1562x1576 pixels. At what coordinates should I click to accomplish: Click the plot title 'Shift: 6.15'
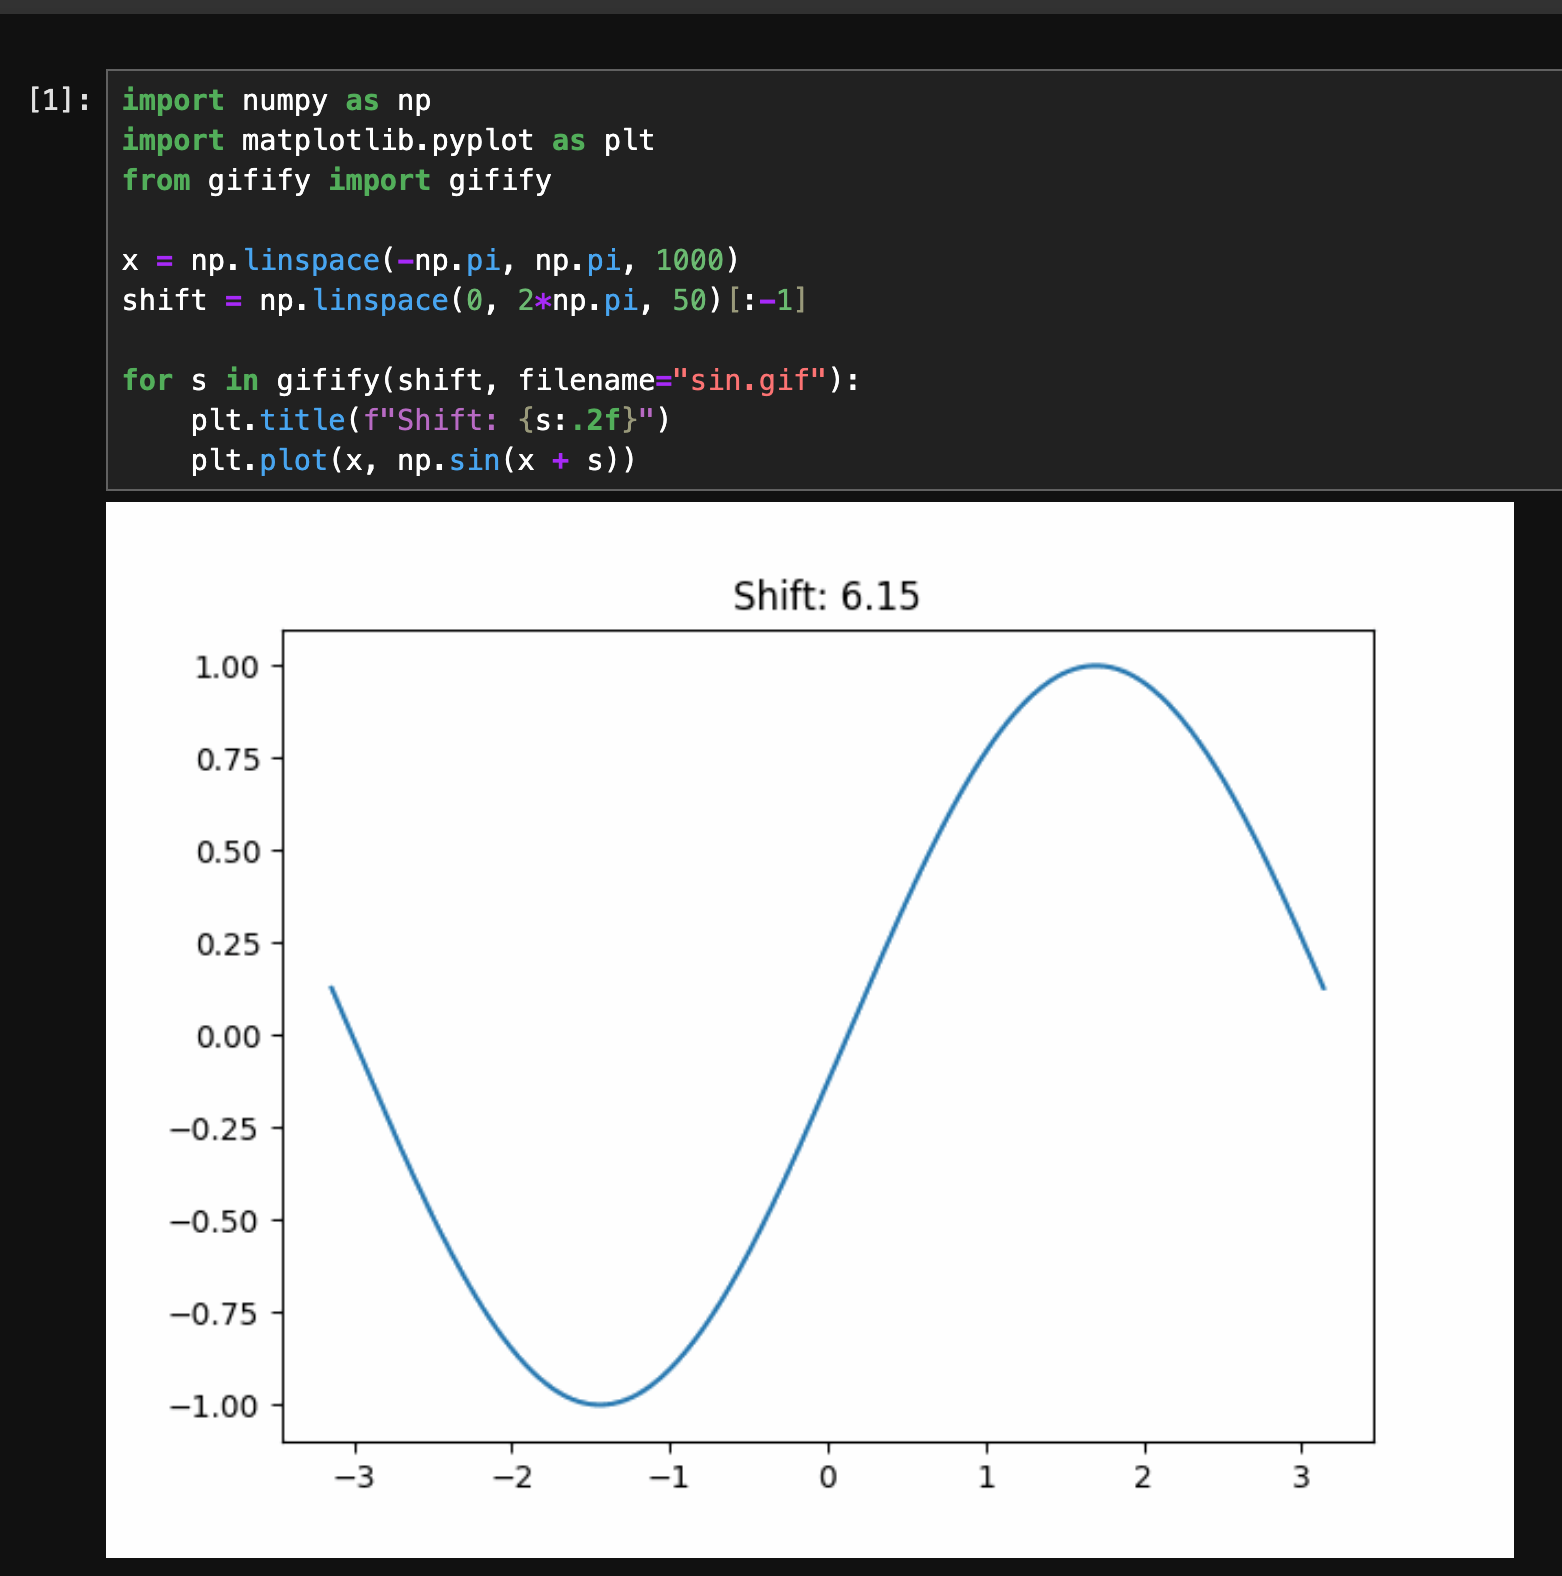pos(826,596)
